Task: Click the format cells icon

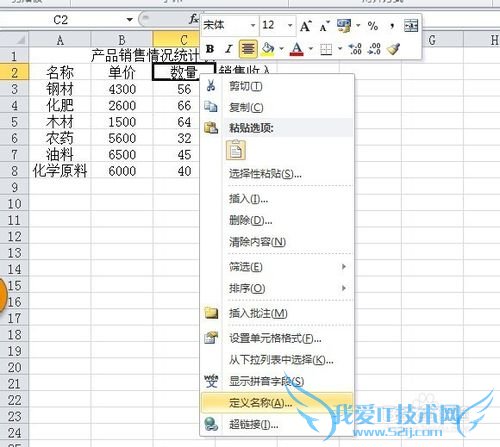Action: click(211, 338)
